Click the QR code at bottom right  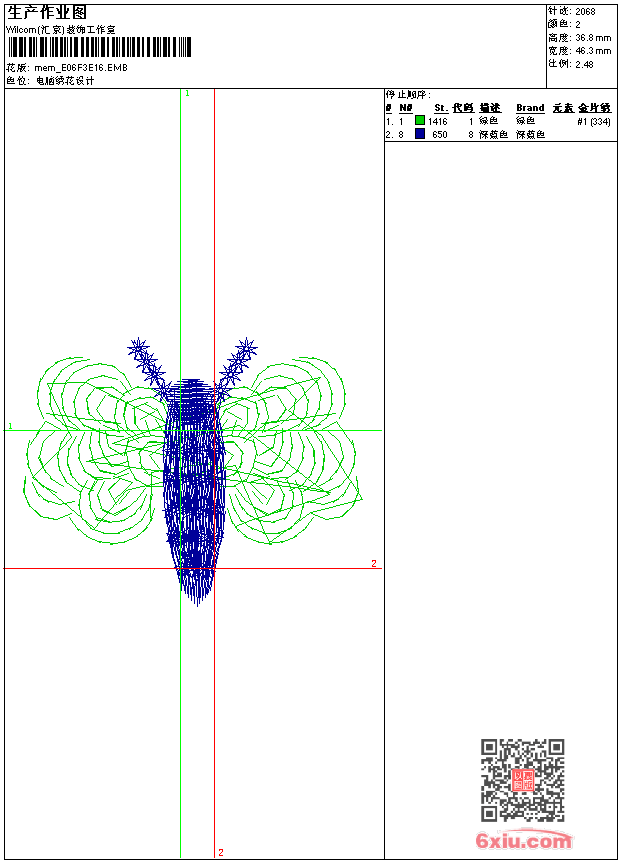pyautogui.click(x=523, y=780)
